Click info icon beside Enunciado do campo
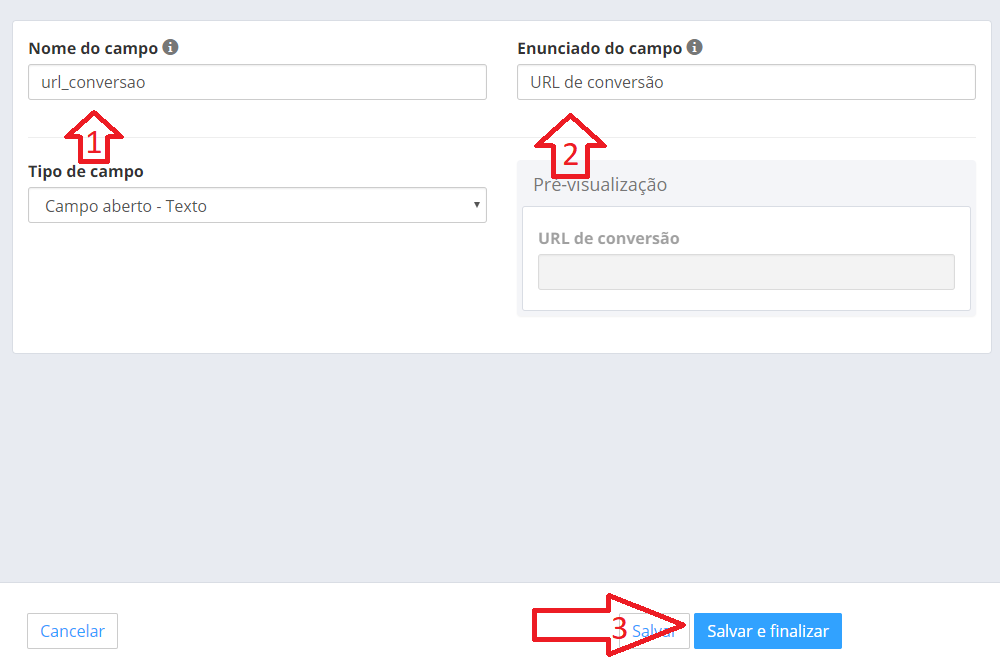Viewport: 1000px width, 662px height. pyautogui.click(x=695, y=47)
